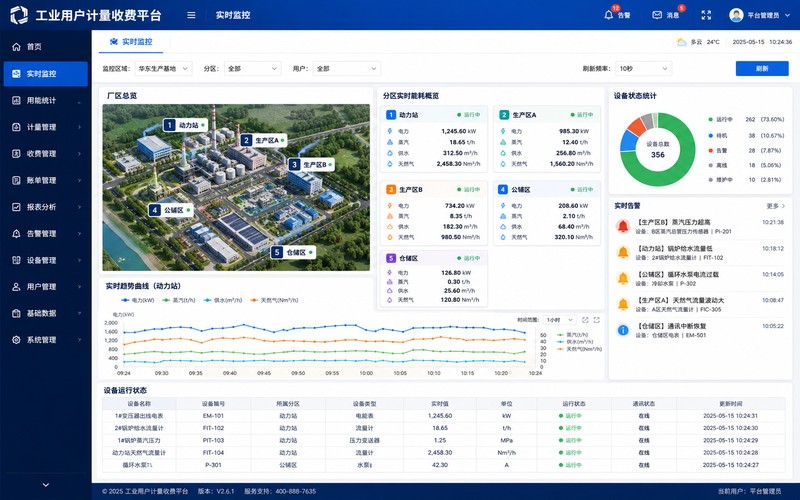Viewport: 800px width, 500px height.
Task: Enter fullscreen via header expand icon
Action: (706, 15)
